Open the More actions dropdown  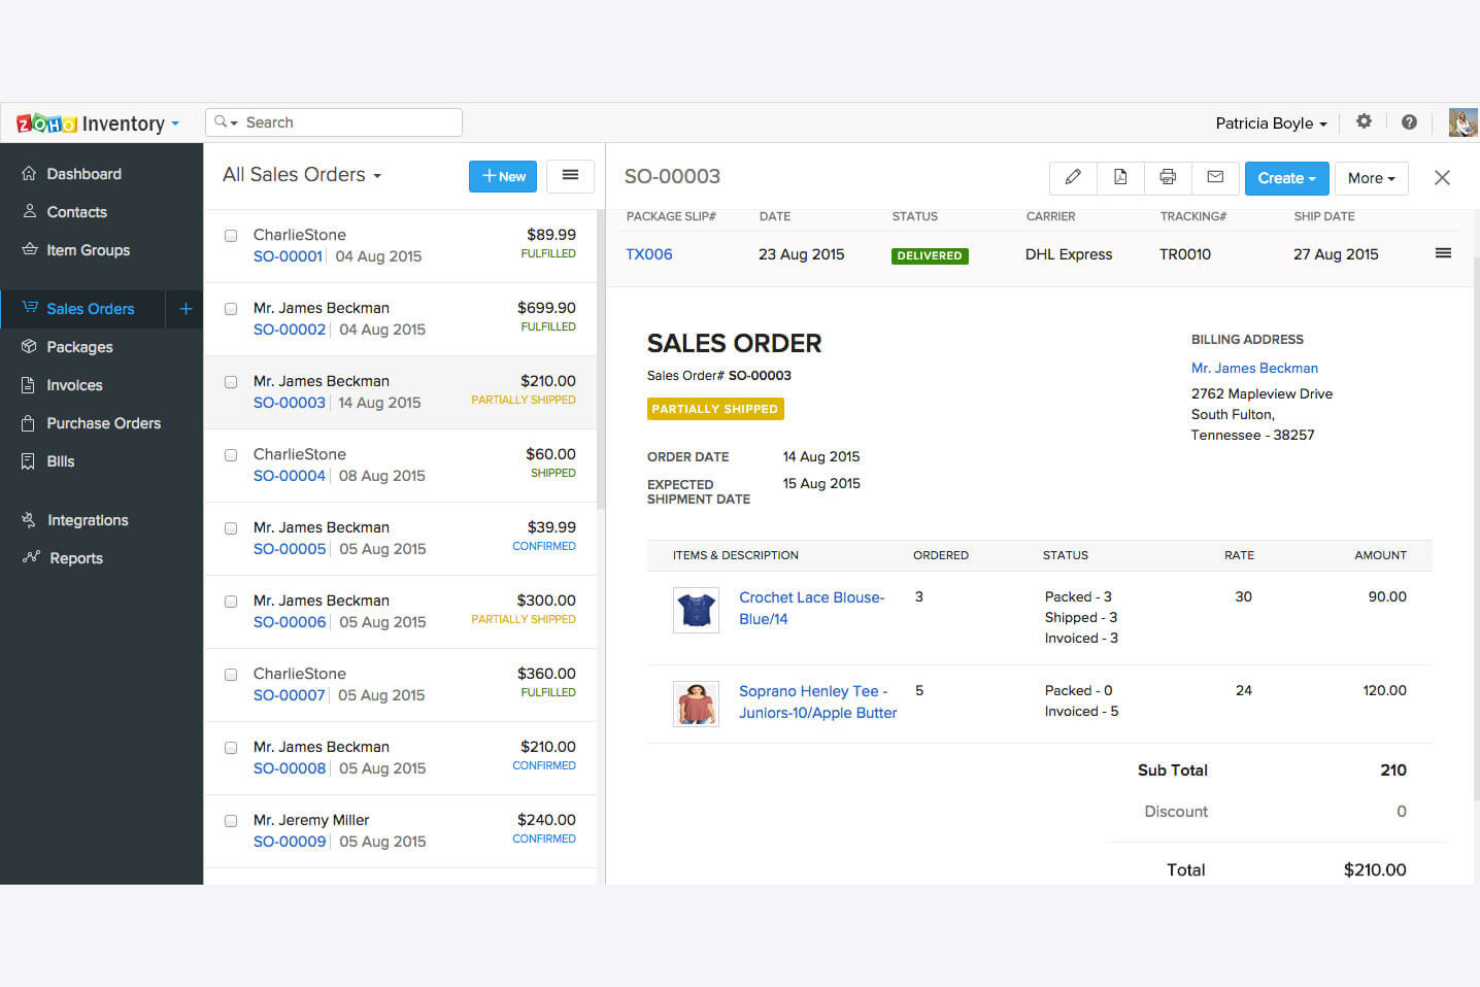1371,178
